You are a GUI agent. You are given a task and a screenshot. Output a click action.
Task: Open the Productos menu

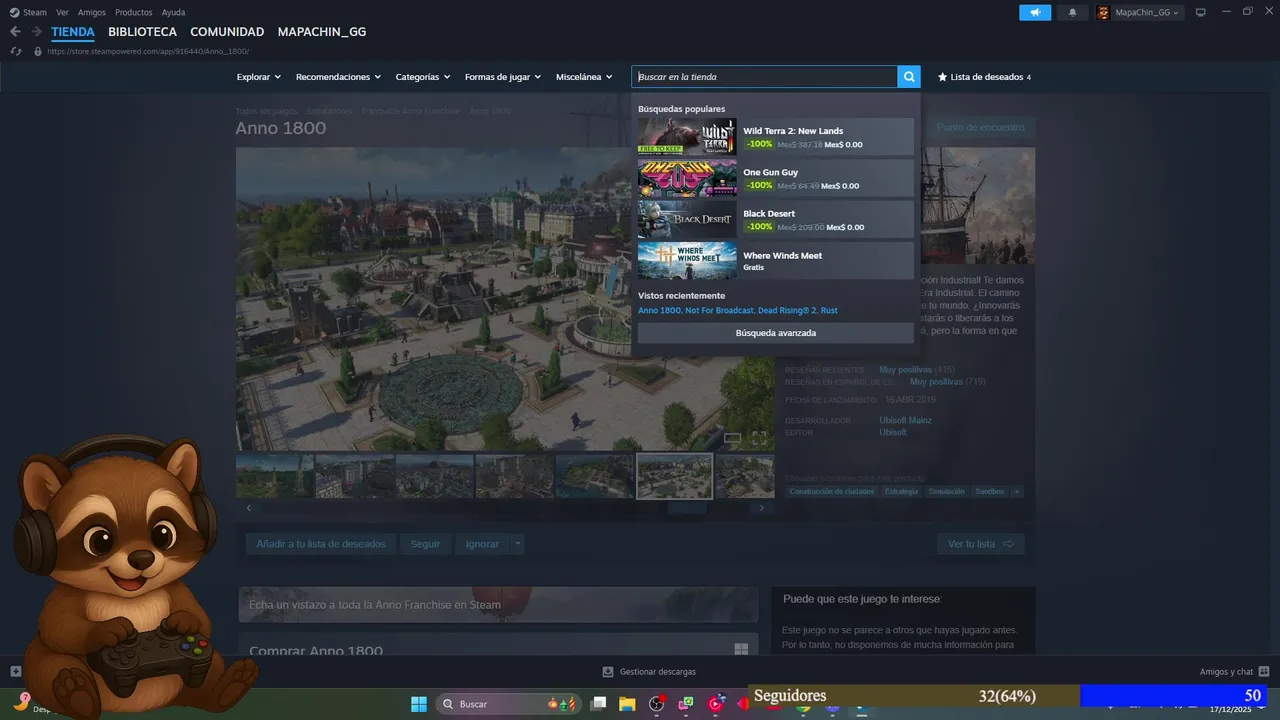coord(133,12)
